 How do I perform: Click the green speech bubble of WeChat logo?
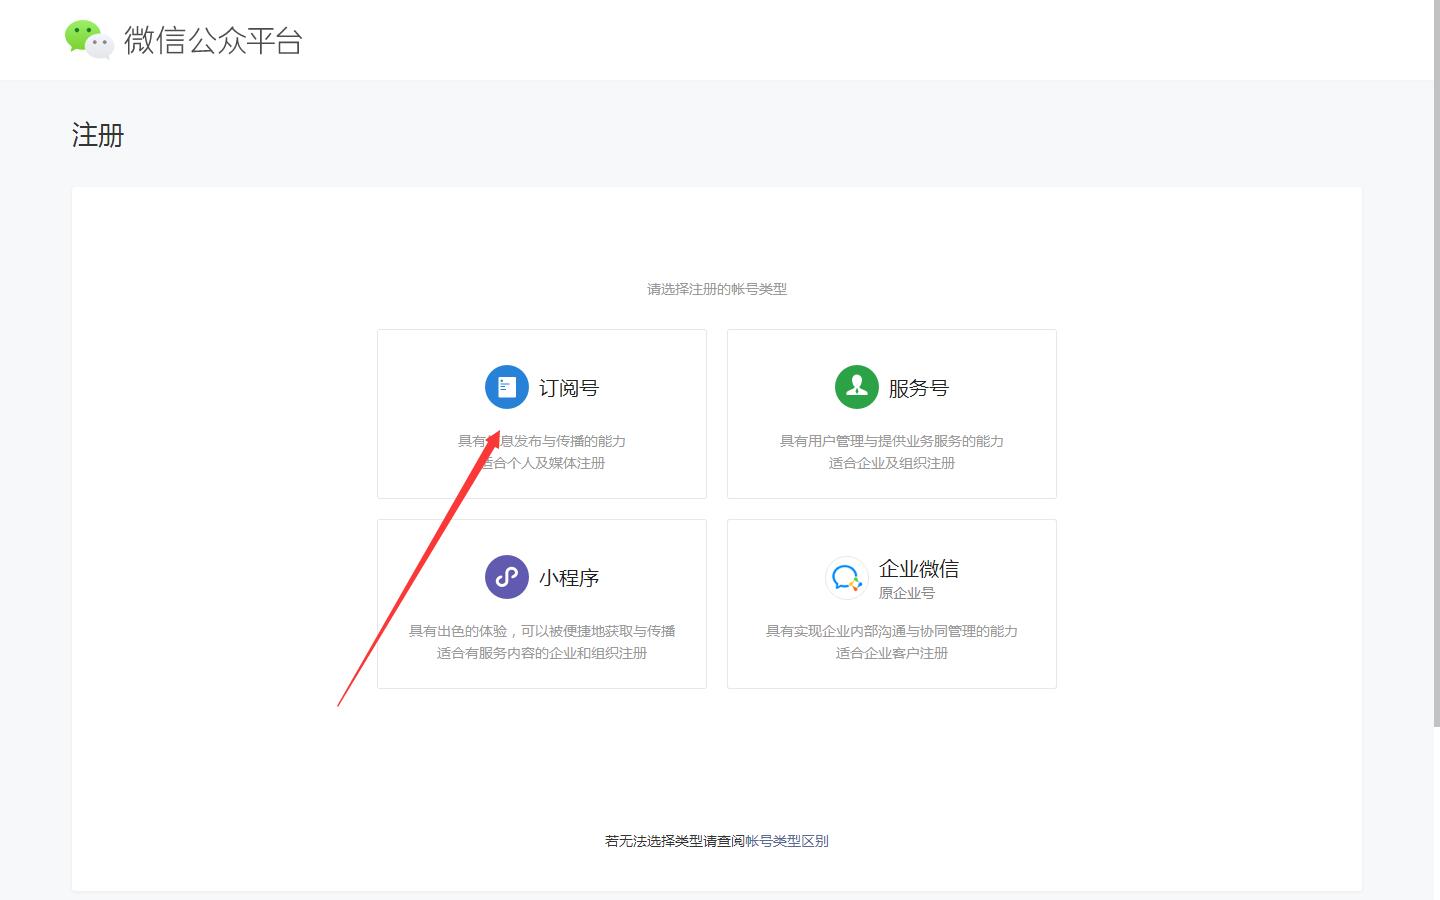click(80, 34)
